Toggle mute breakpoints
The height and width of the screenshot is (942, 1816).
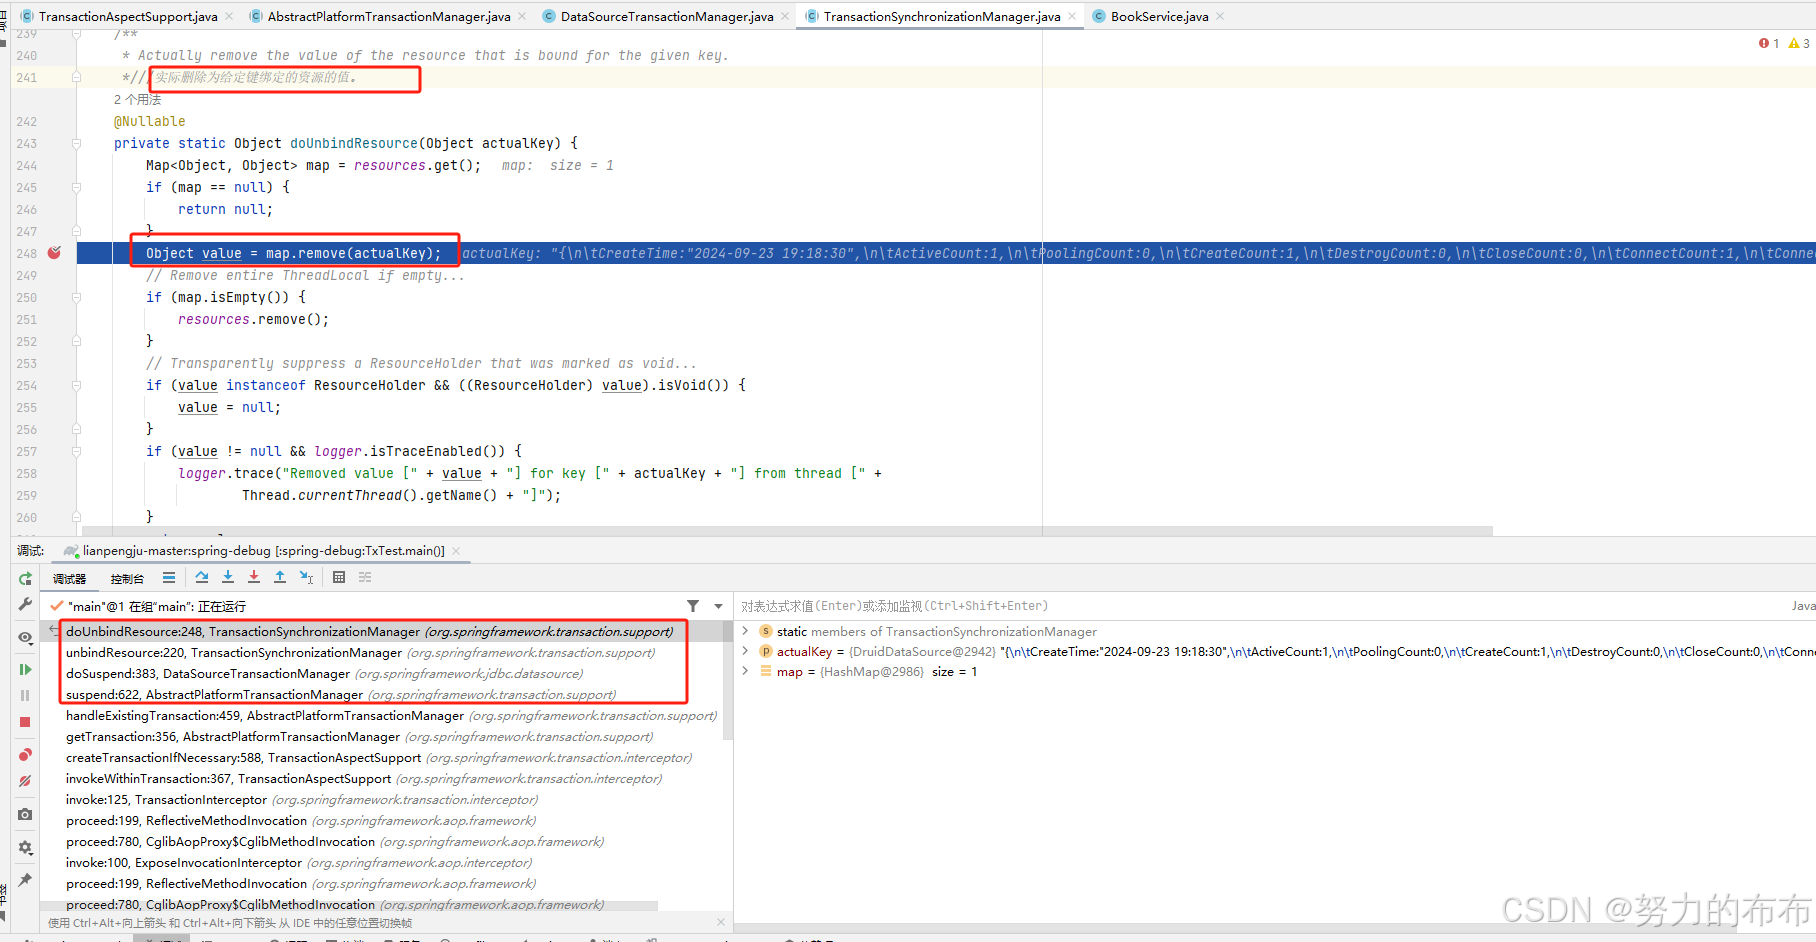pos(25,781)
